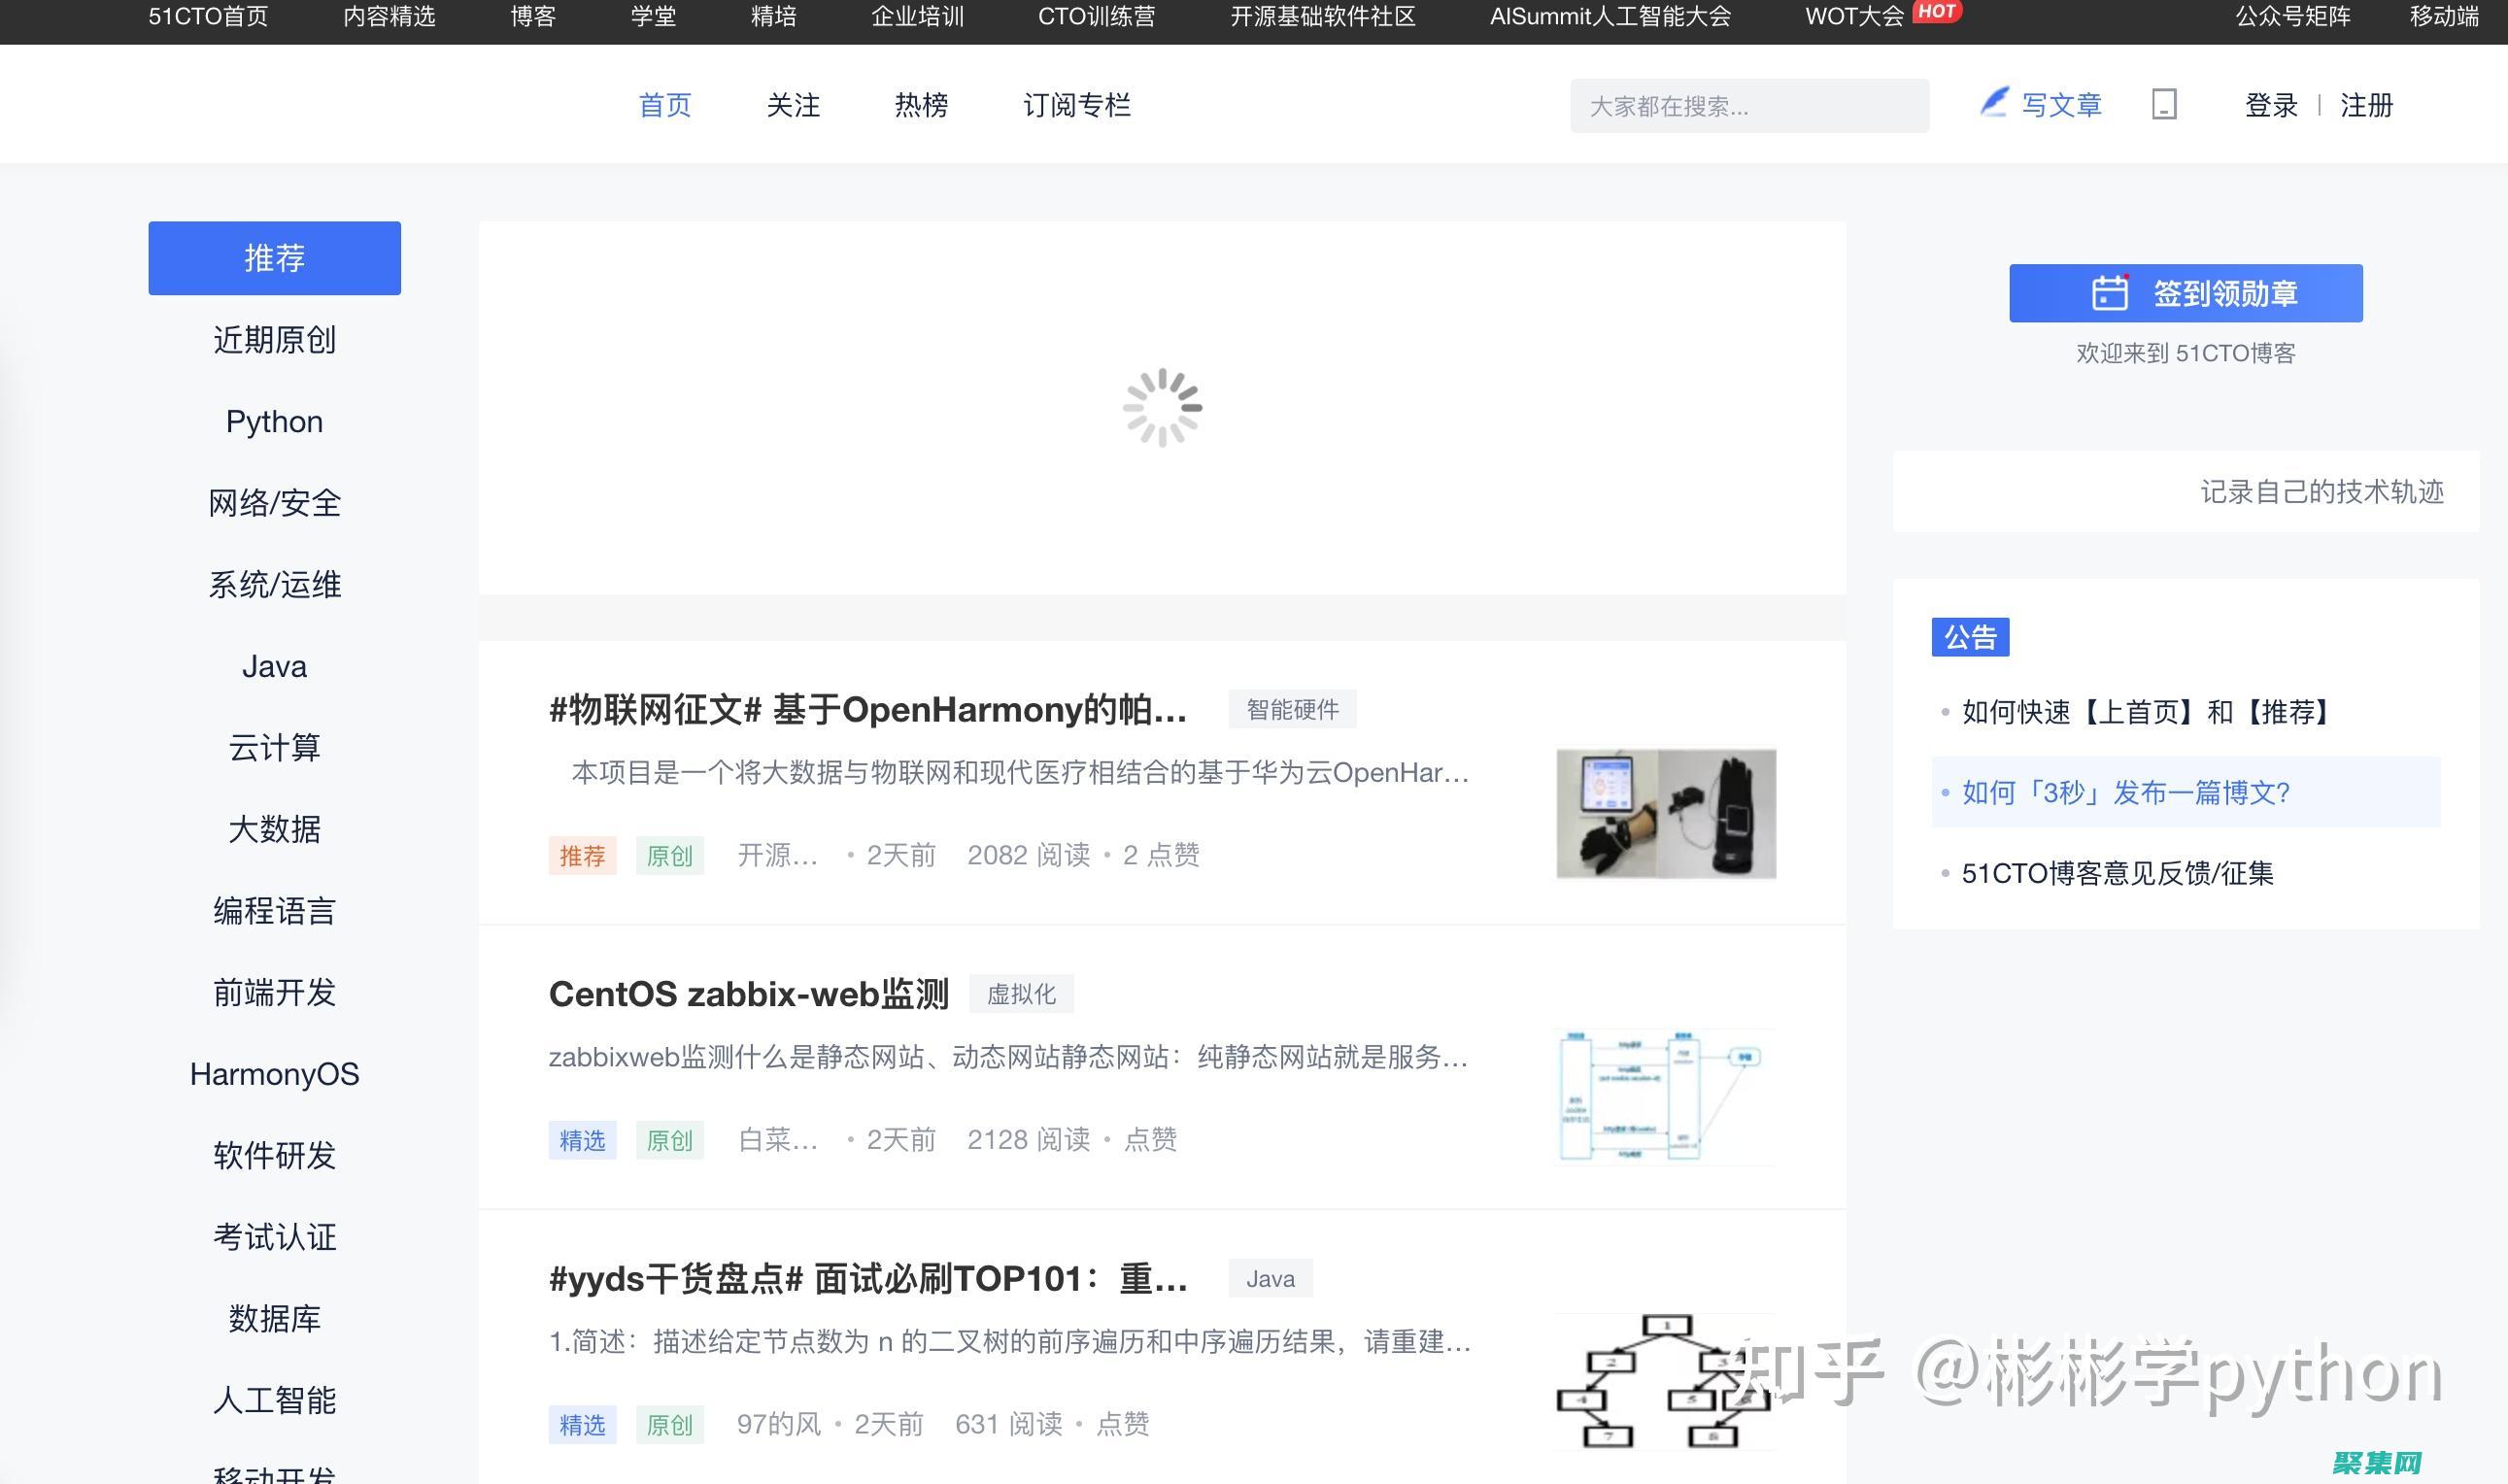Select the Python category in the sidebar
2508x1484 pixels.
(273, 421)
